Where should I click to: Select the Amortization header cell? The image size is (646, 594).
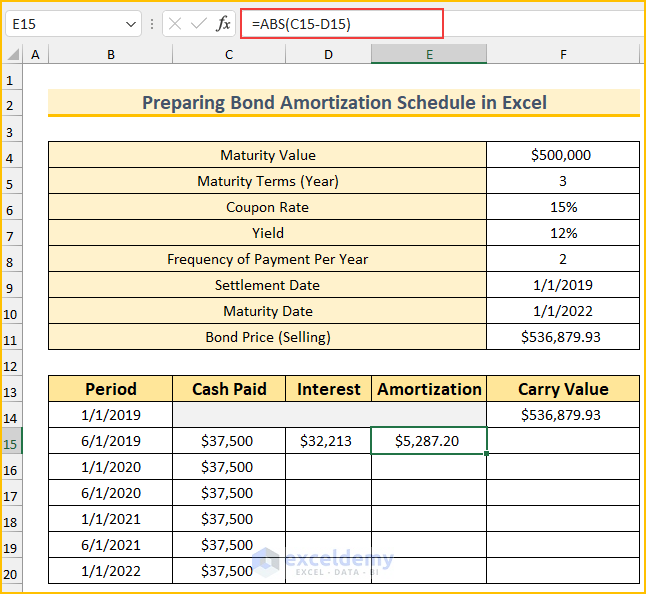[429, 389]
